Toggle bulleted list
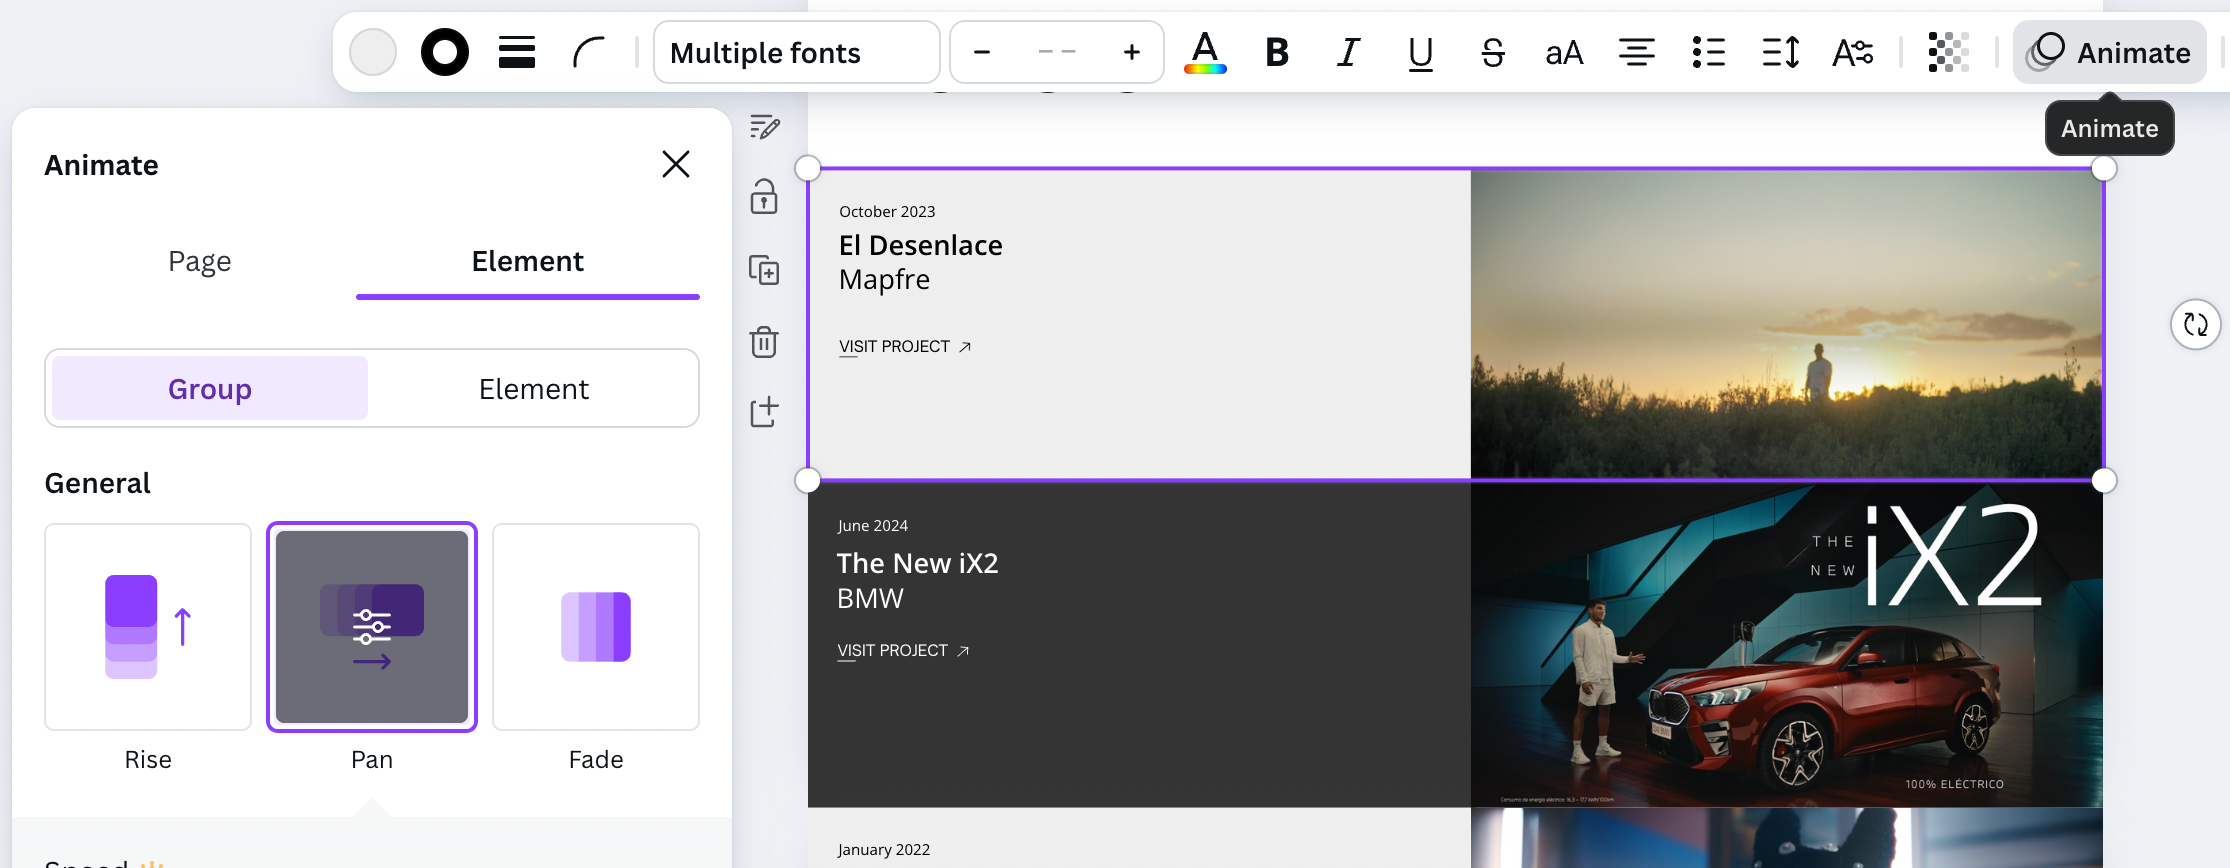 pyautogui.click(x=1709, y=52)
